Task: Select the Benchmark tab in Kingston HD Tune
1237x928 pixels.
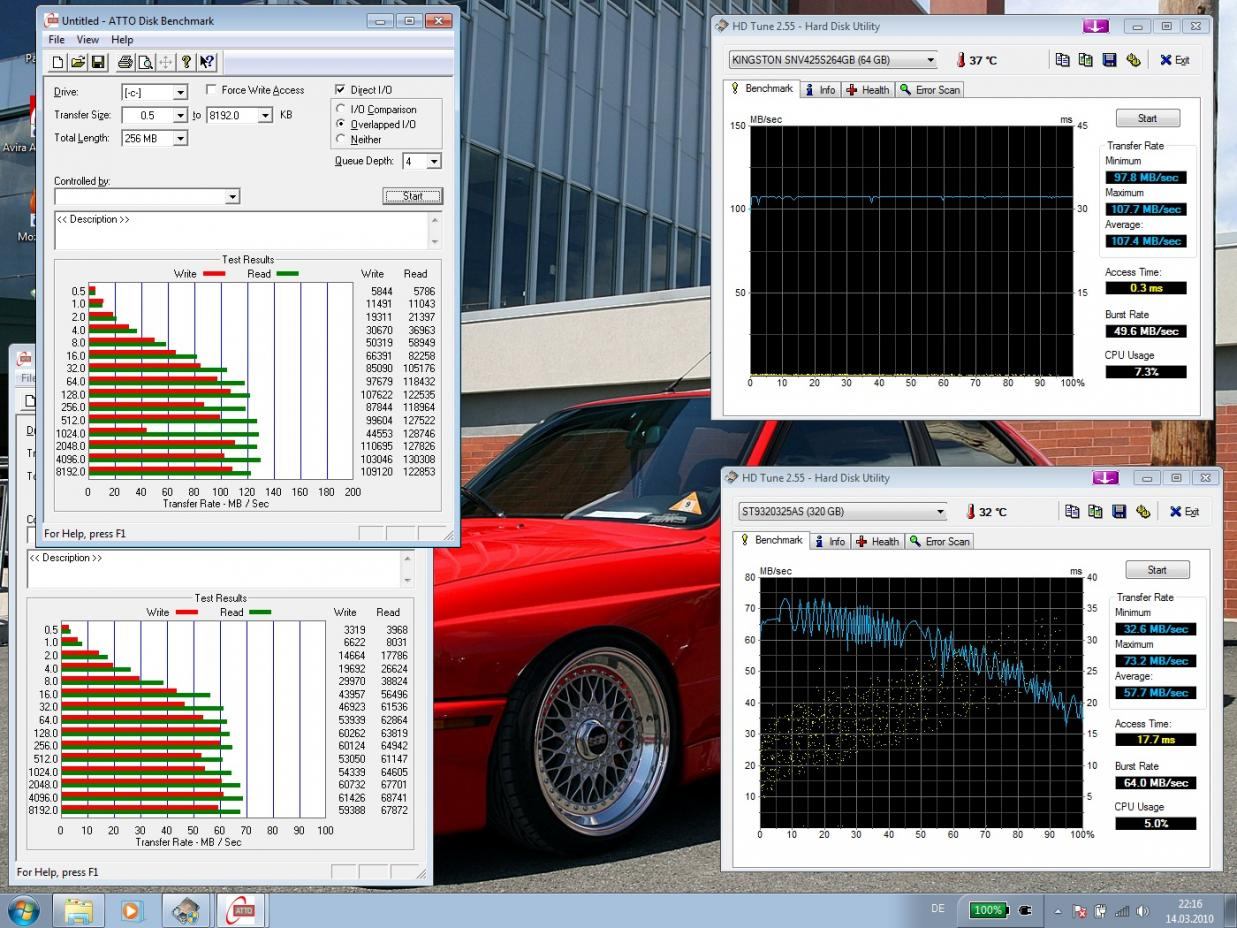Action: click(762, 89)
